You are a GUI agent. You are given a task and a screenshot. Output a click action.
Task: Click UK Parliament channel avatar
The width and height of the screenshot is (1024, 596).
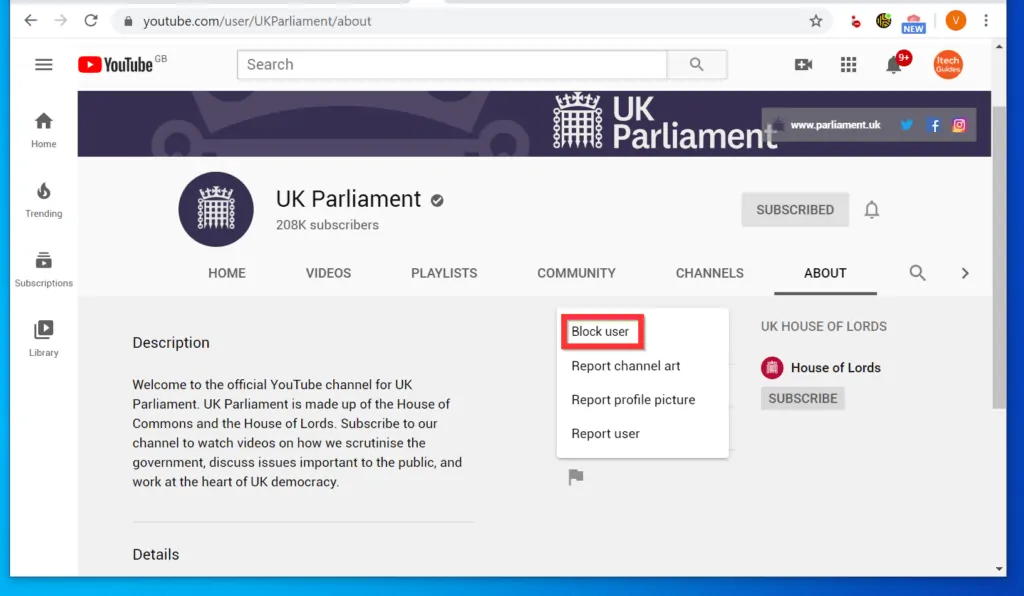216,209
